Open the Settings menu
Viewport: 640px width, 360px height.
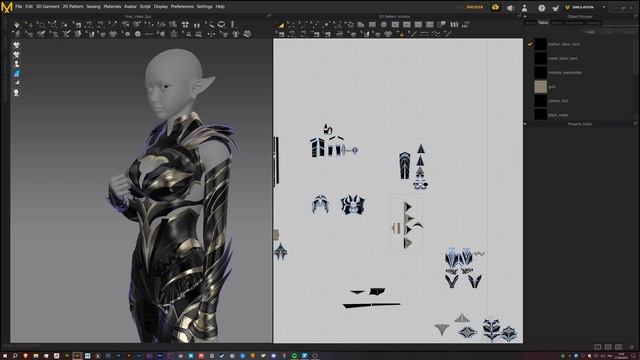click(204, 7)
